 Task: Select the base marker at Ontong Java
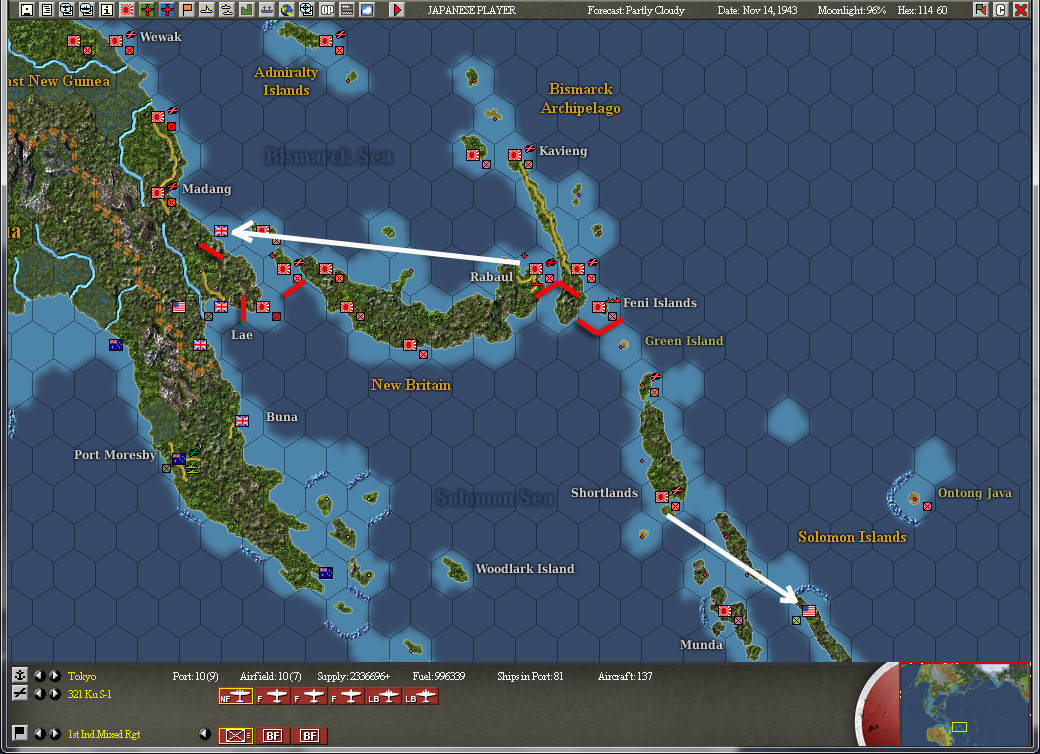[928, 506]
